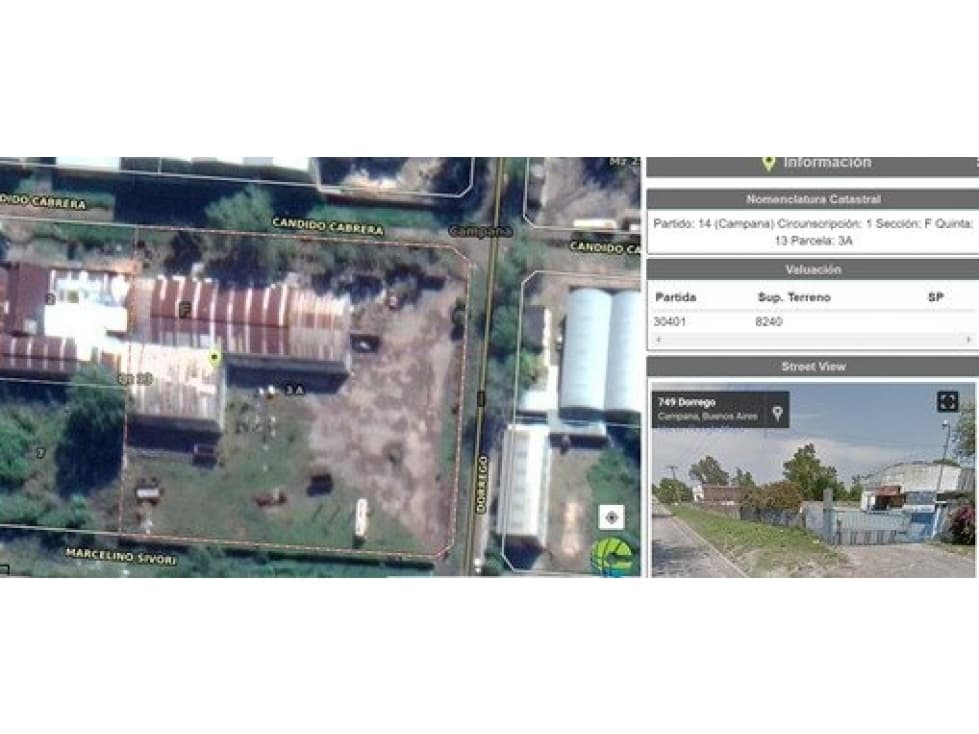The width and height of the screenshot is (979, 734).
Task: Toggle Street View fullscreen mode
Action: tap(947, 402)
